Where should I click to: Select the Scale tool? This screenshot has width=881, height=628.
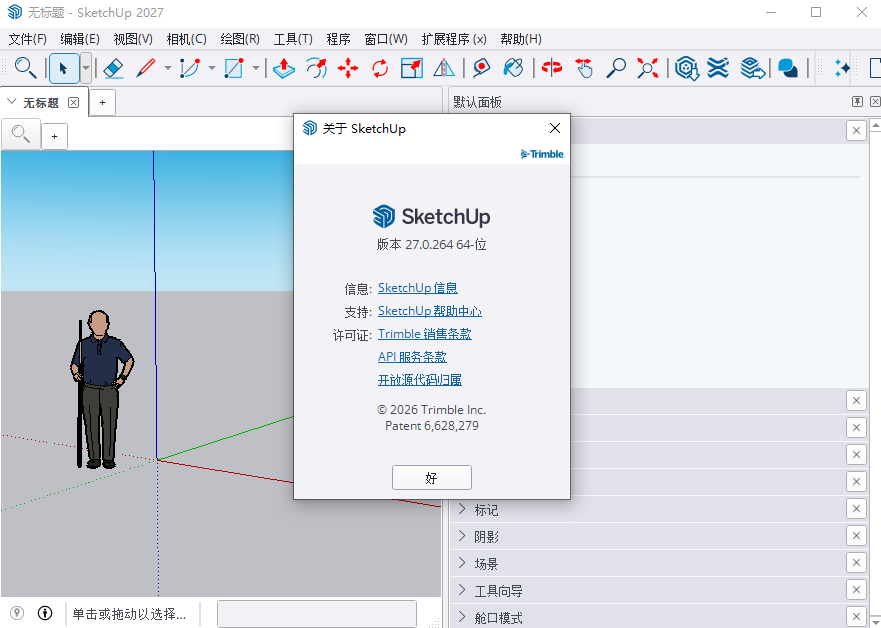click(x=412, y=69)
